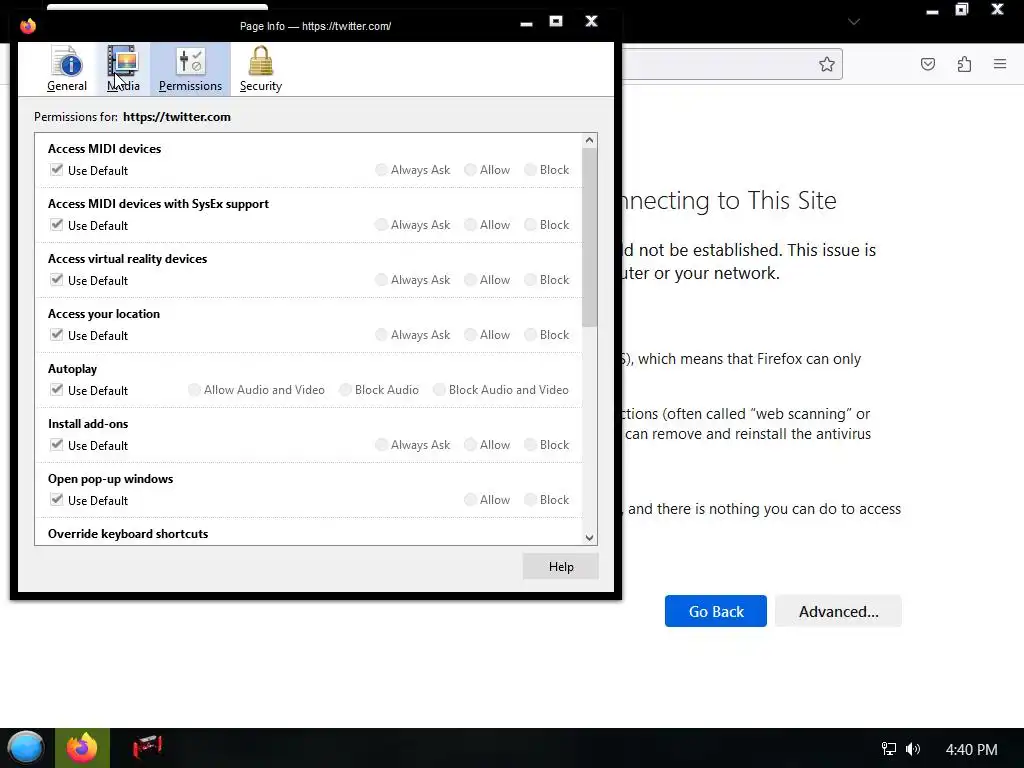Click the permissions list scroll down arrow
Screen dimensions: 1024x768
pos(590,537)
